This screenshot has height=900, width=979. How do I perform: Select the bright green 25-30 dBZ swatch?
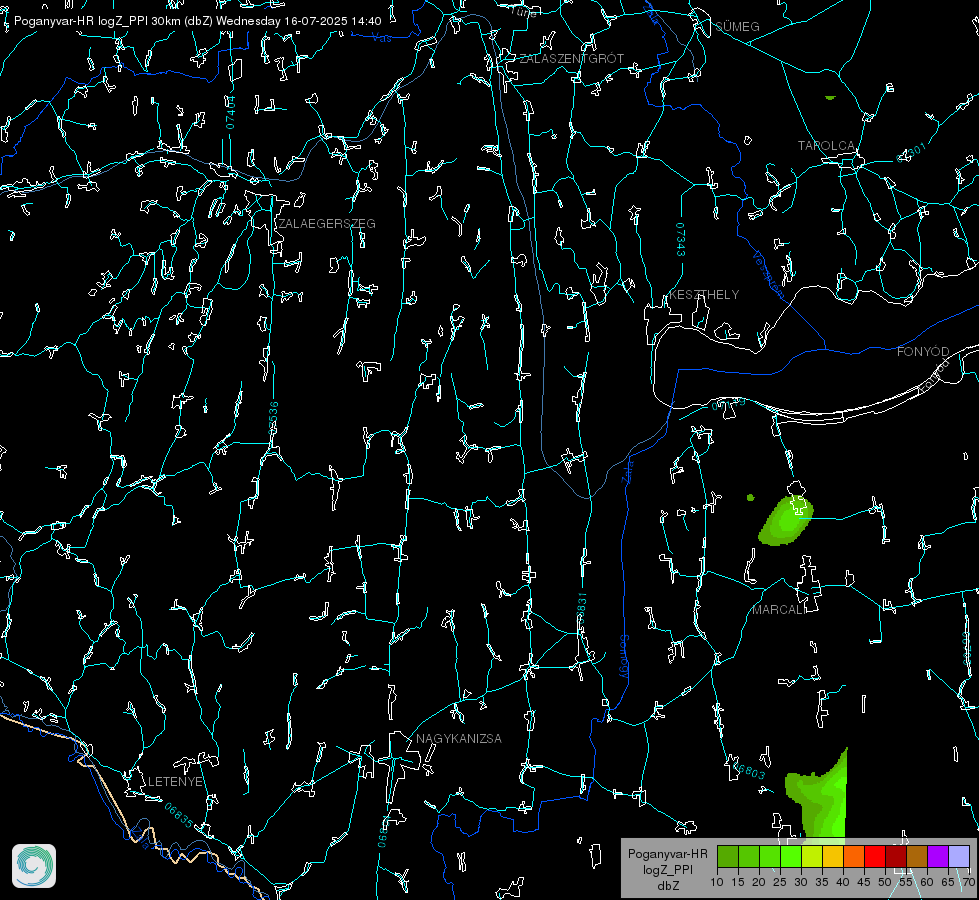[791, 856]
